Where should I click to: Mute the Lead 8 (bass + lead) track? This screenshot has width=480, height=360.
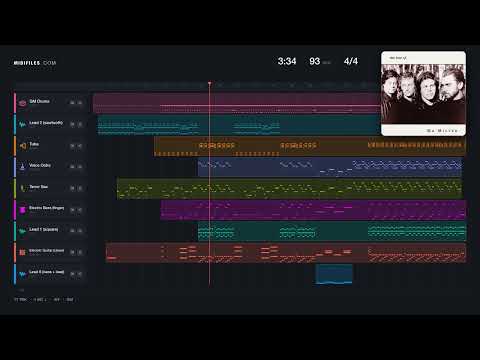tap(72, 274)
